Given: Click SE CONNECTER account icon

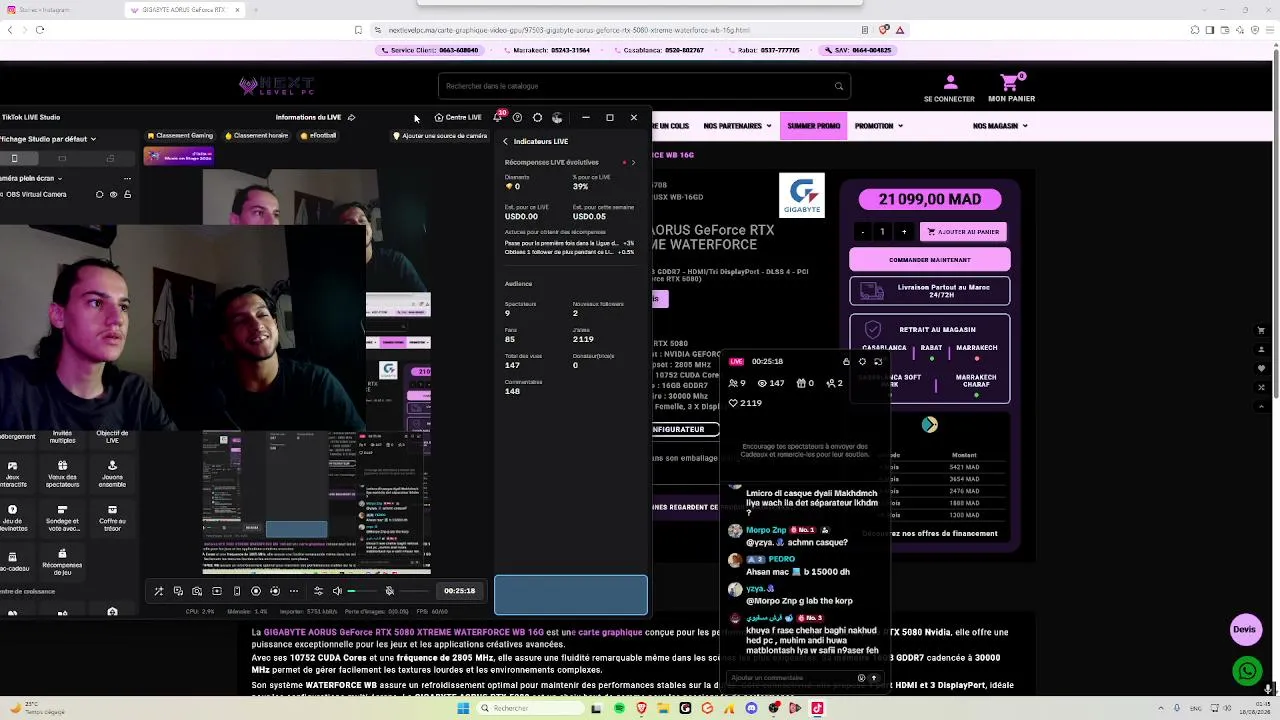Looking at the screenshot, I should pyautogui.click(x=950, y=82).
